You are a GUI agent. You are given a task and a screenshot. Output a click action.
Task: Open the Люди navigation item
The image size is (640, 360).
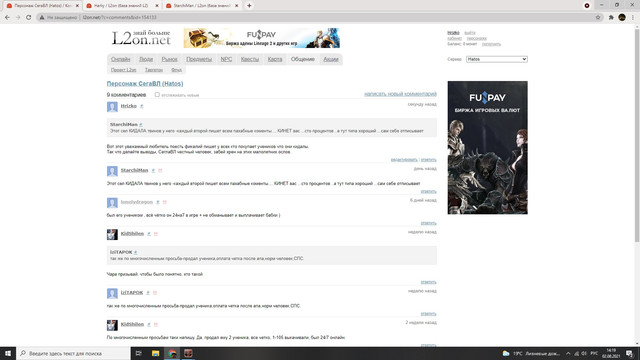pyautogui.click(x=146, y=59)
